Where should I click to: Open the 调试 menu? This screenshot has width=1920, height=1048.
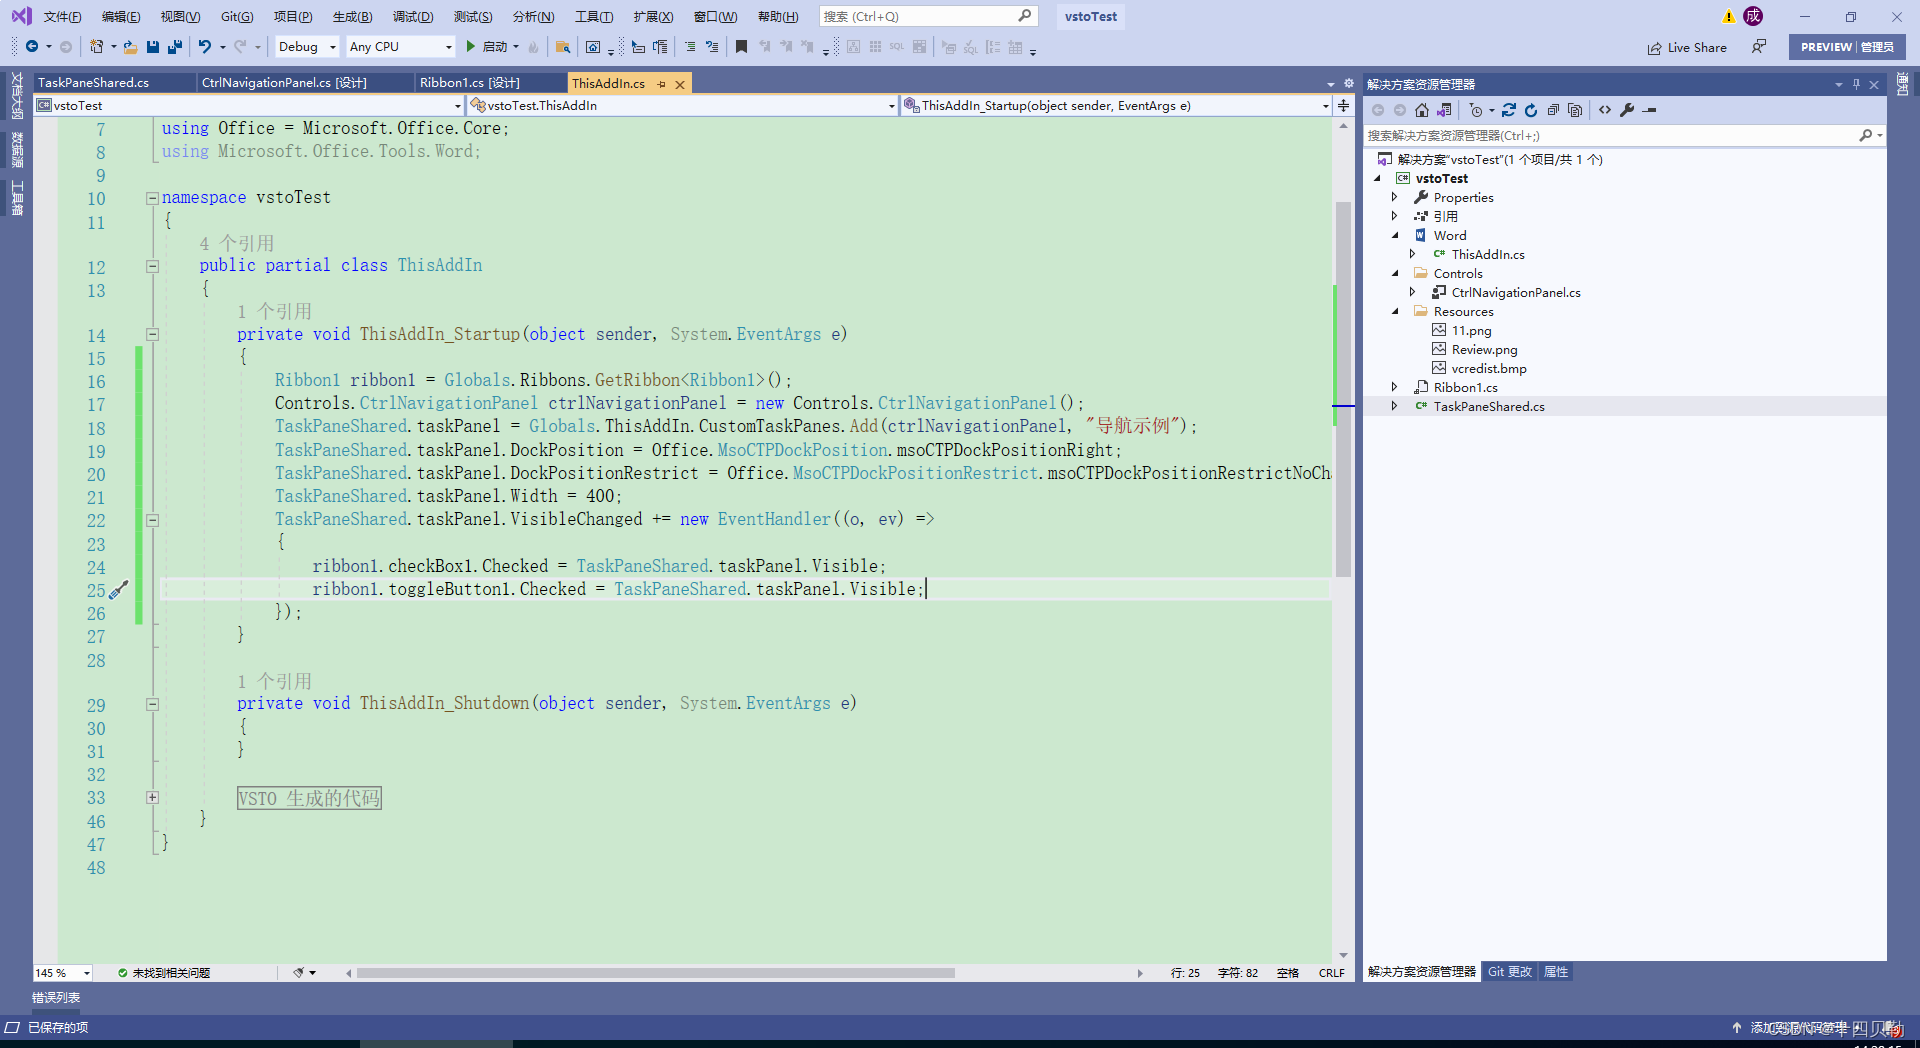coord(412,16)
